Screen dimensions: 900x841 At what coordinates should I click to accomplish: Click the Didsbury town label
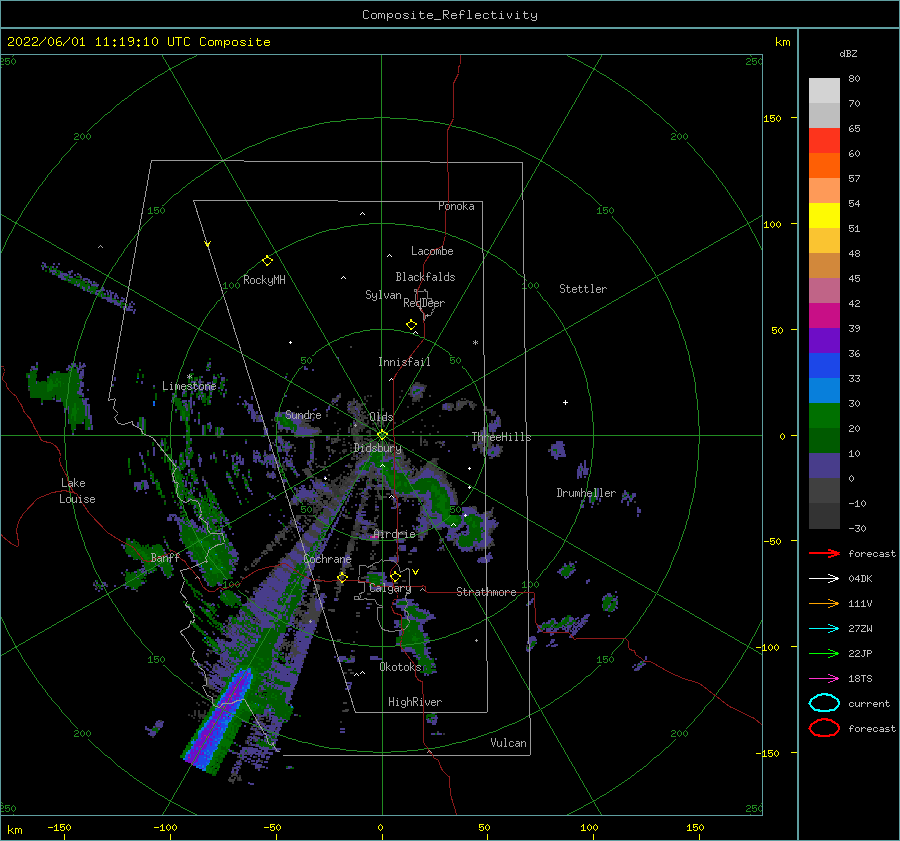click(378, 448)
